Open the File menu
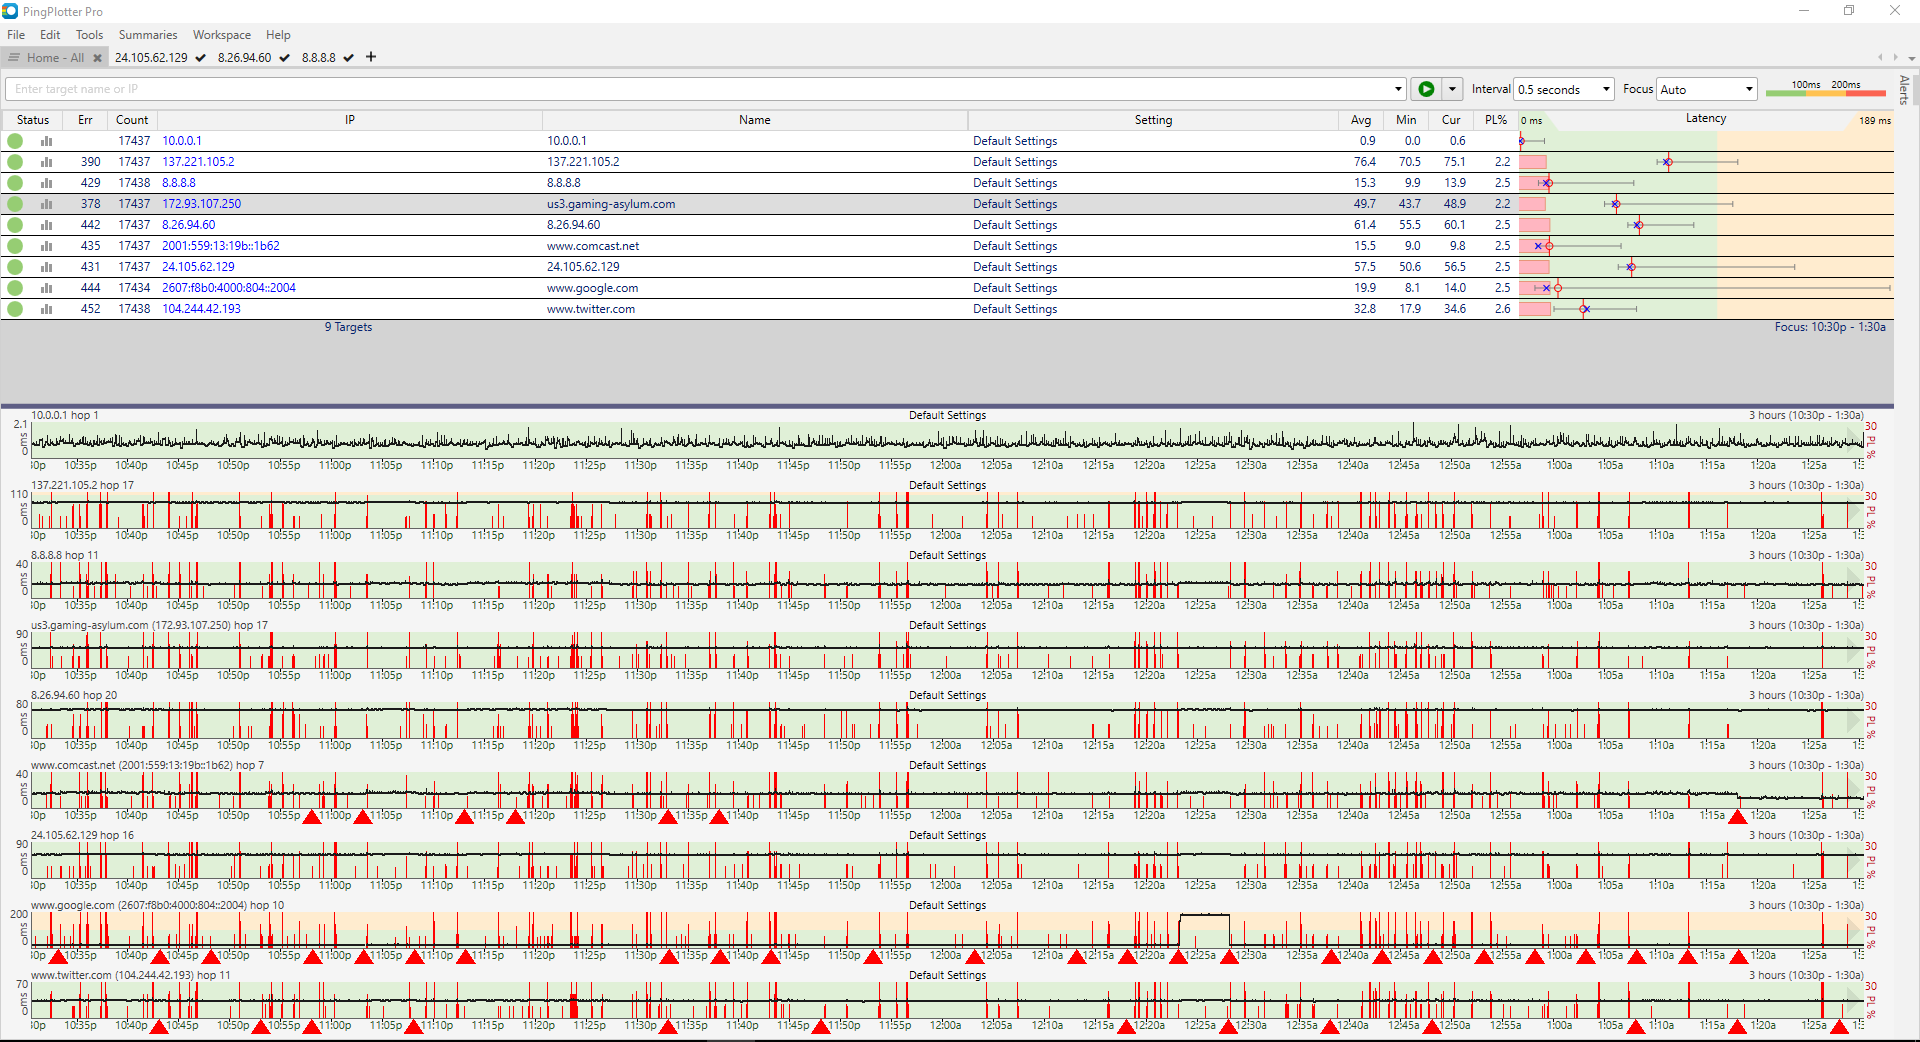The image size is (1920, 1042). (x=16, y=35)
